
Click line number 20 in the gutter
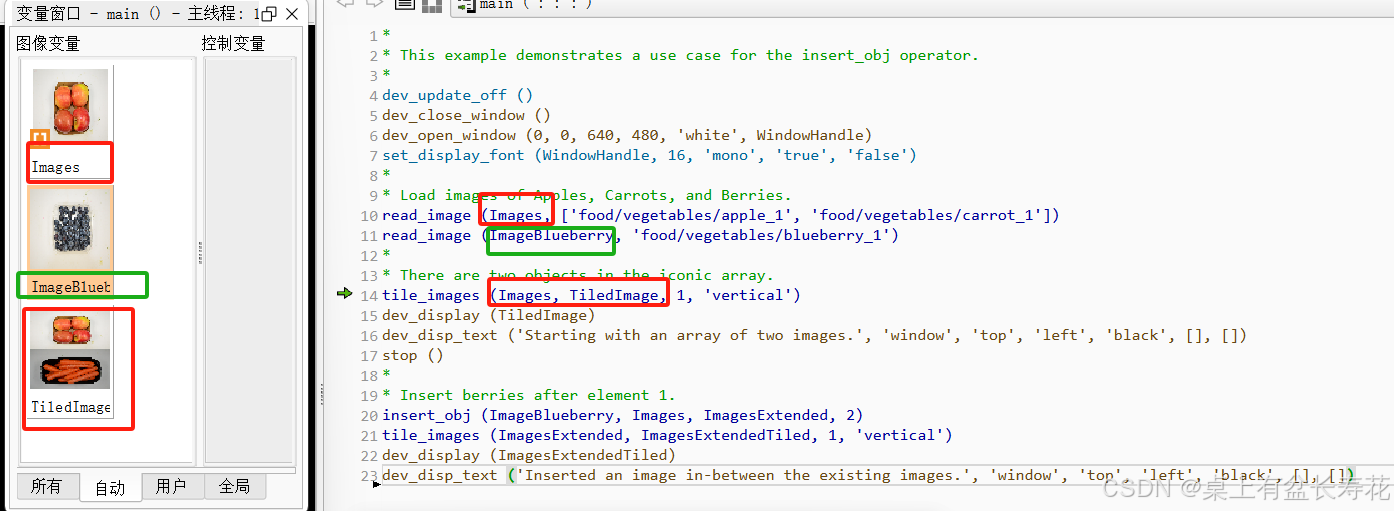[370, 416]
